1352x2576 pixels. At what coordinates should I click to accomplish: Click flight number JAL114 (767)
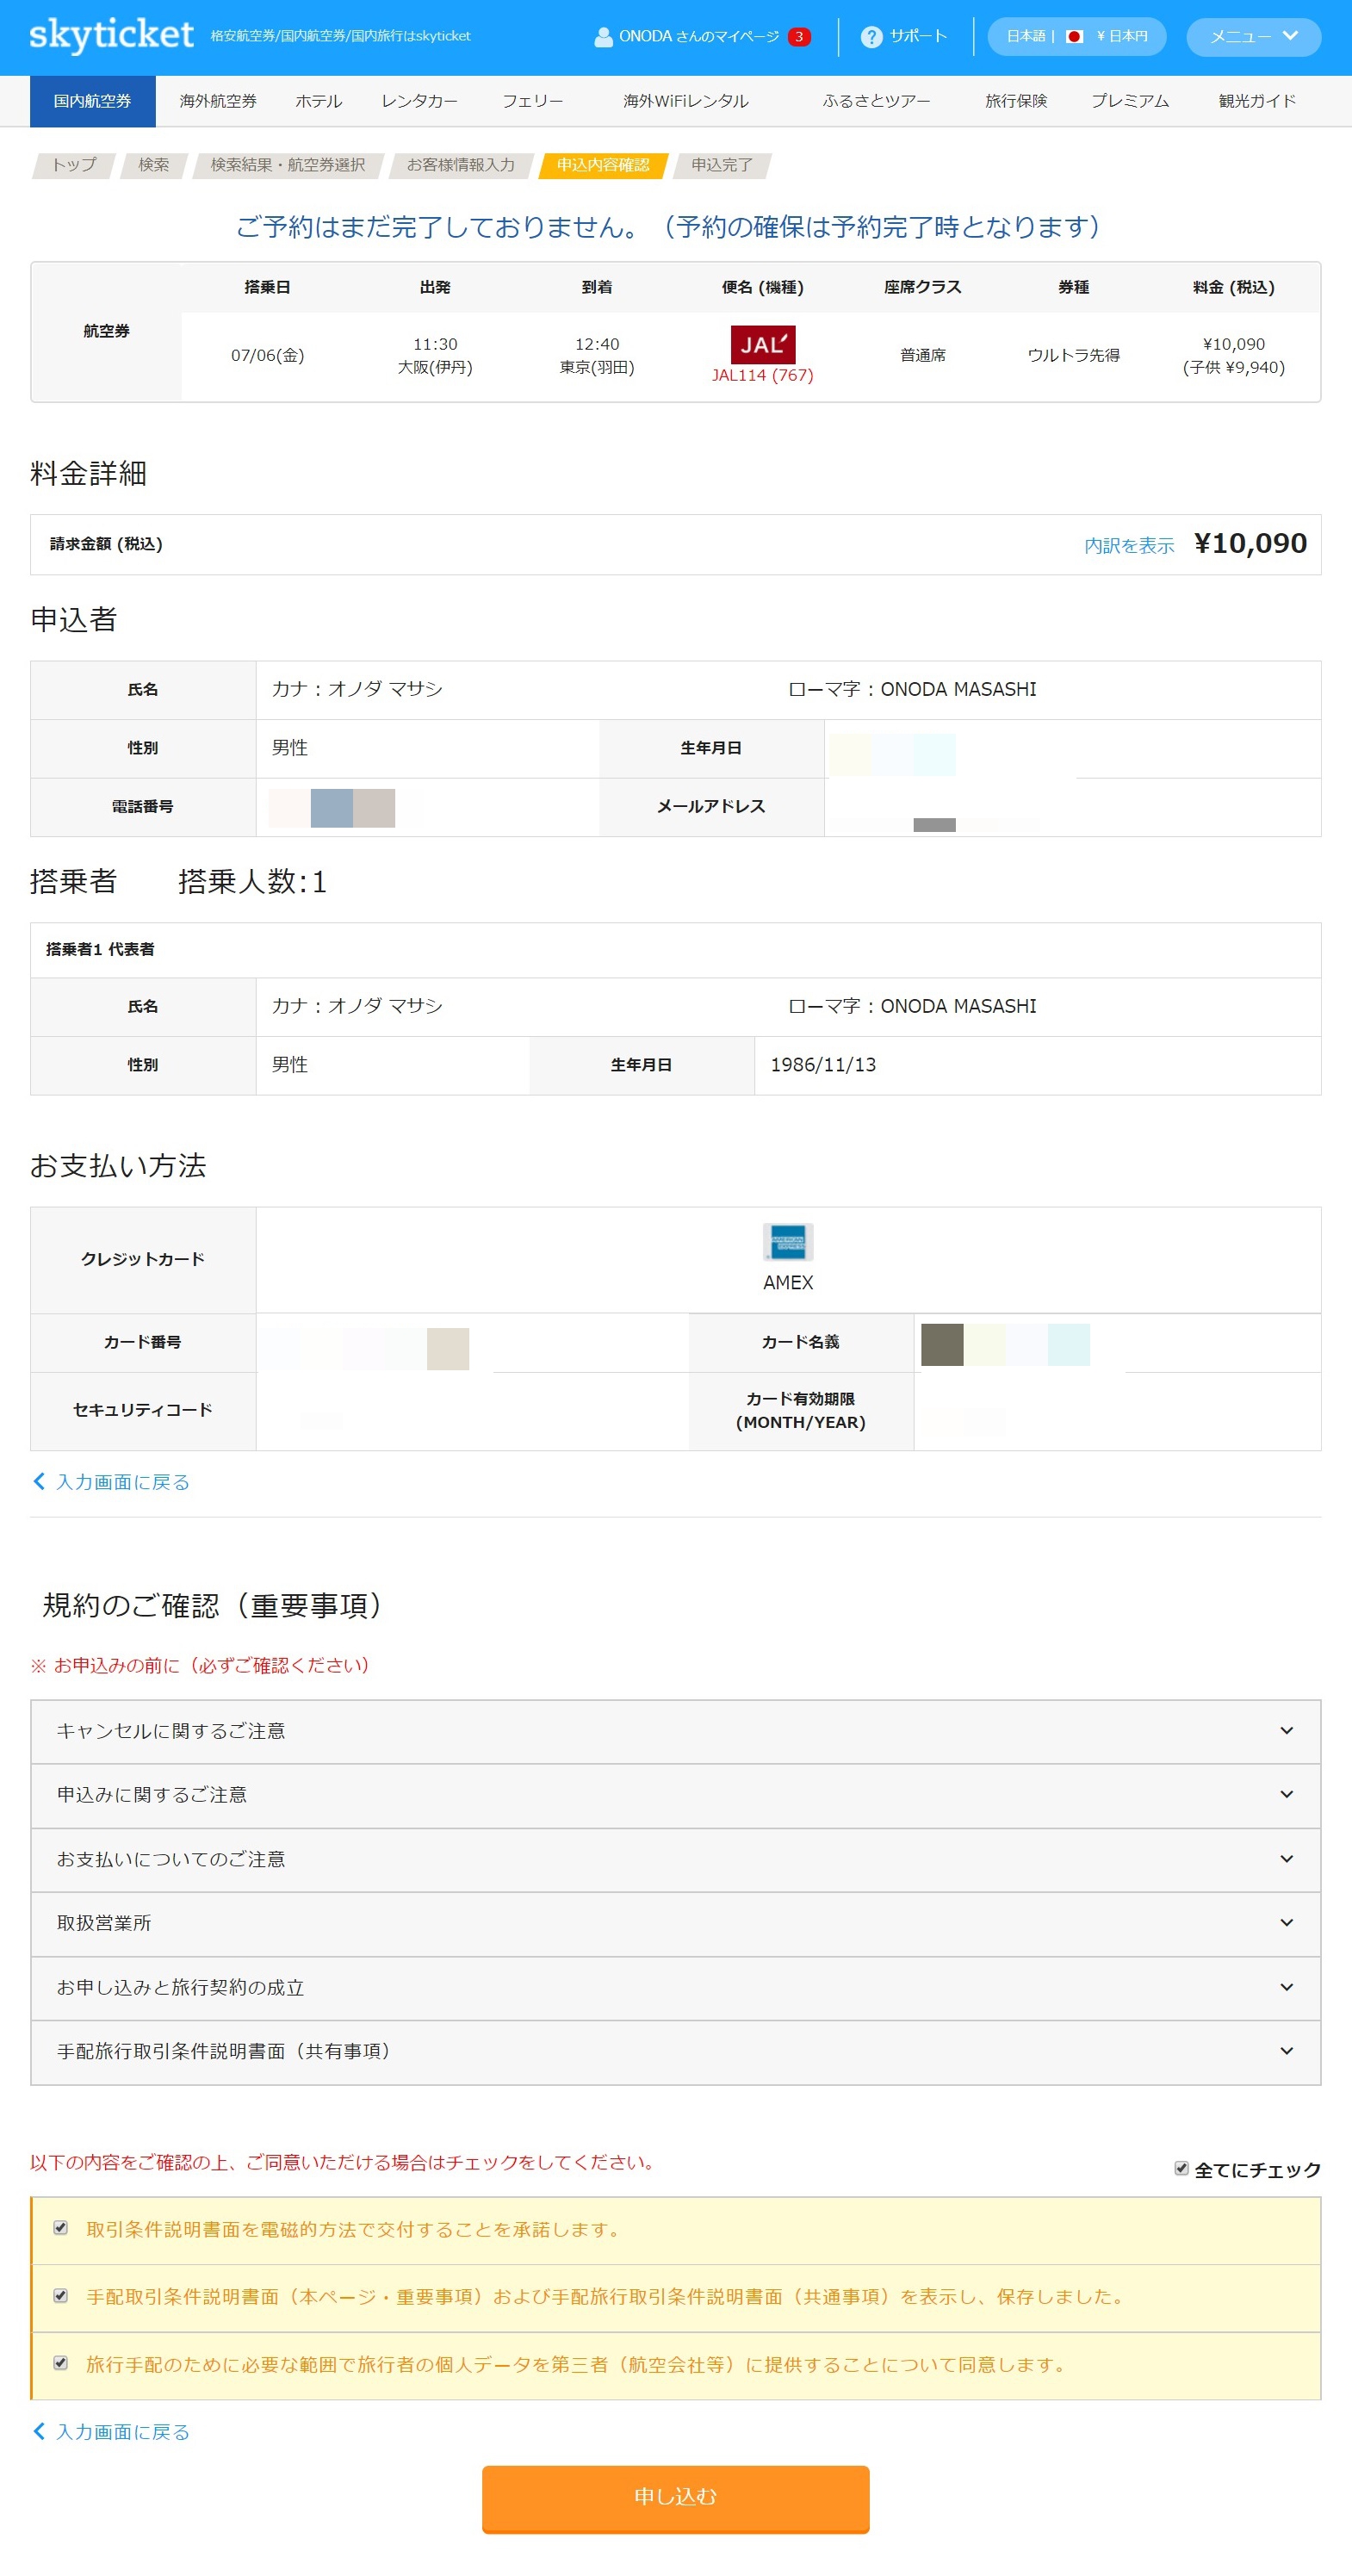click(x=762, y=375)
